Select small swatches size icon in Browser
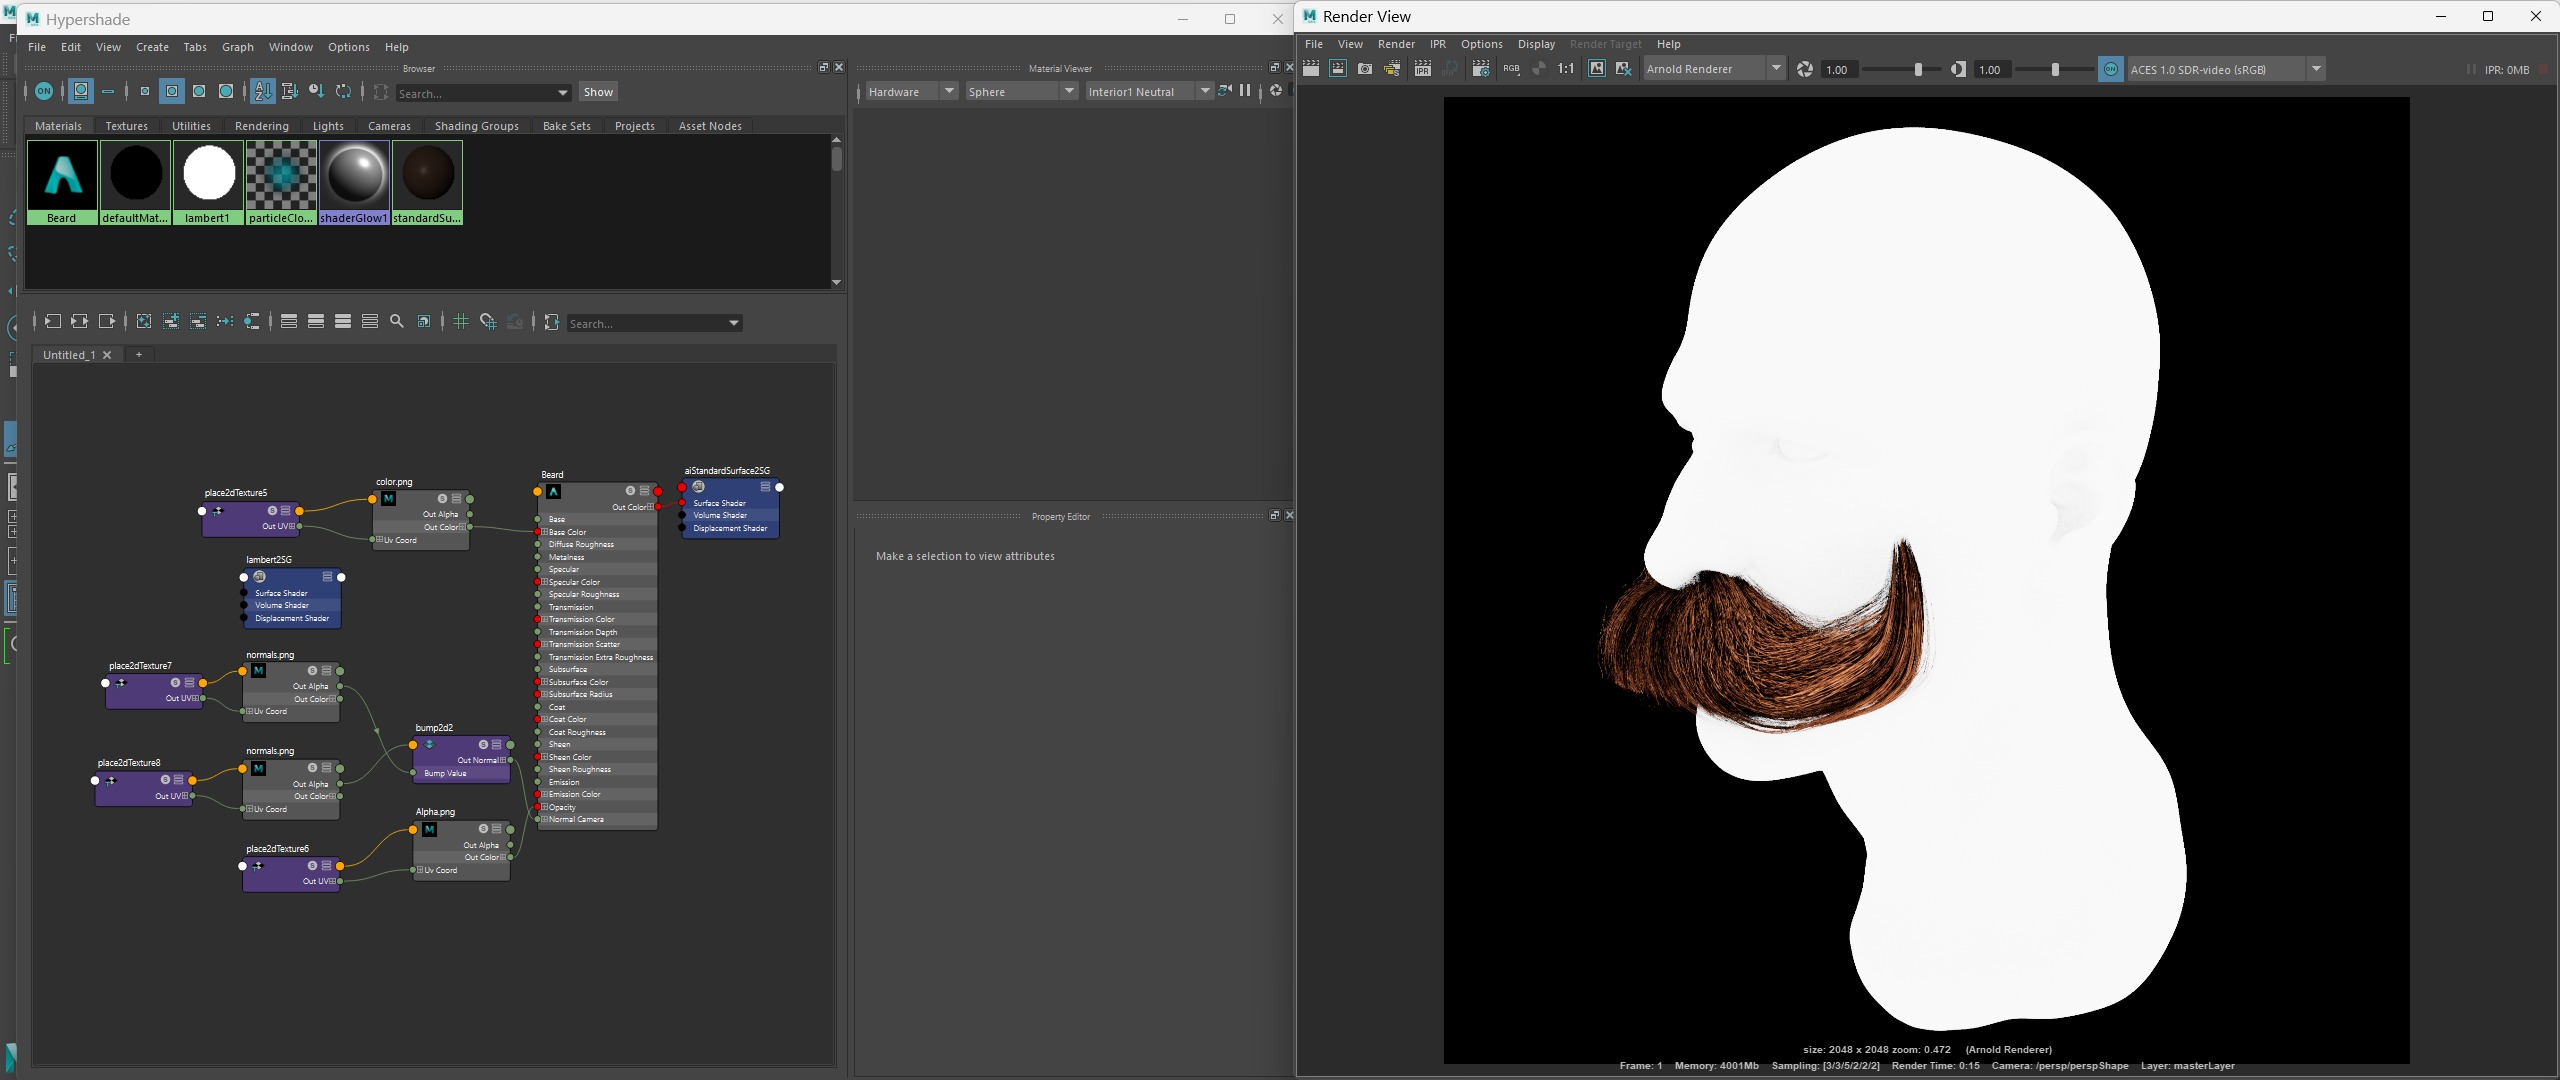The image size is (2560, 1080). 145,91
